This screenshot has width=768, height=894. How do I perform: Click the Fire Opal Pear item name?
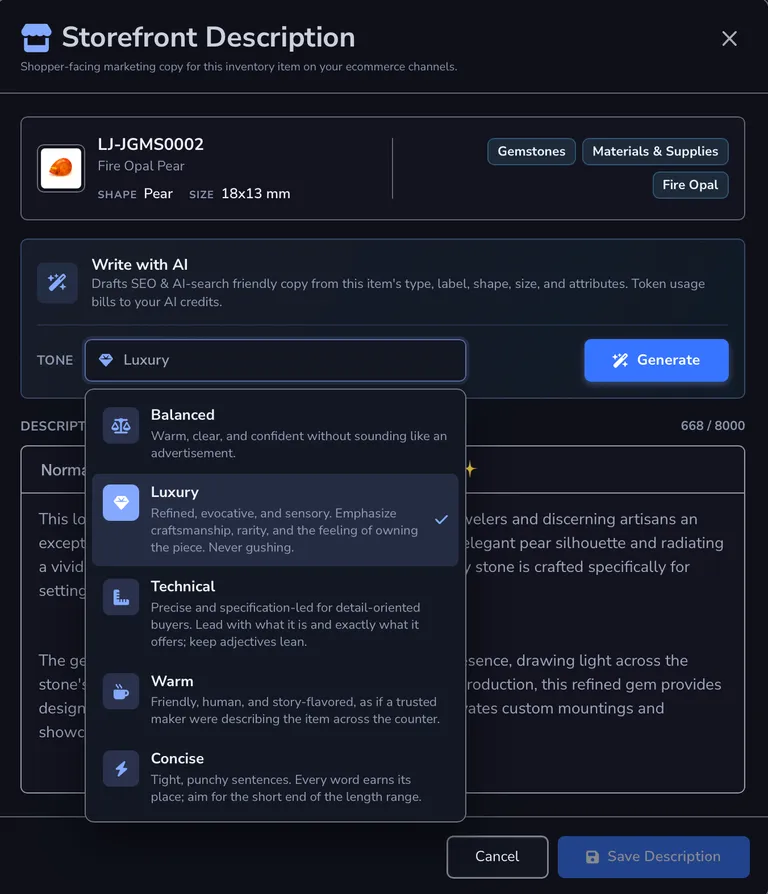[x=141, y=166]
